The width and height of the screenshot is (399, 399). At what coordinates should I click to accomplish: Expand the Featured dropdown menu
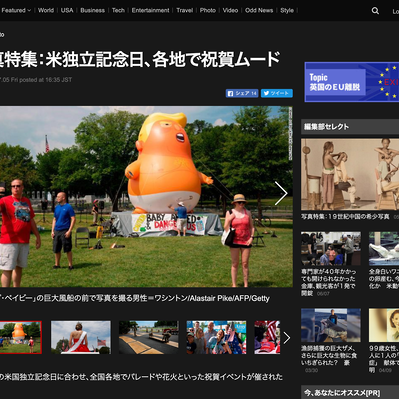coord(16,10)
